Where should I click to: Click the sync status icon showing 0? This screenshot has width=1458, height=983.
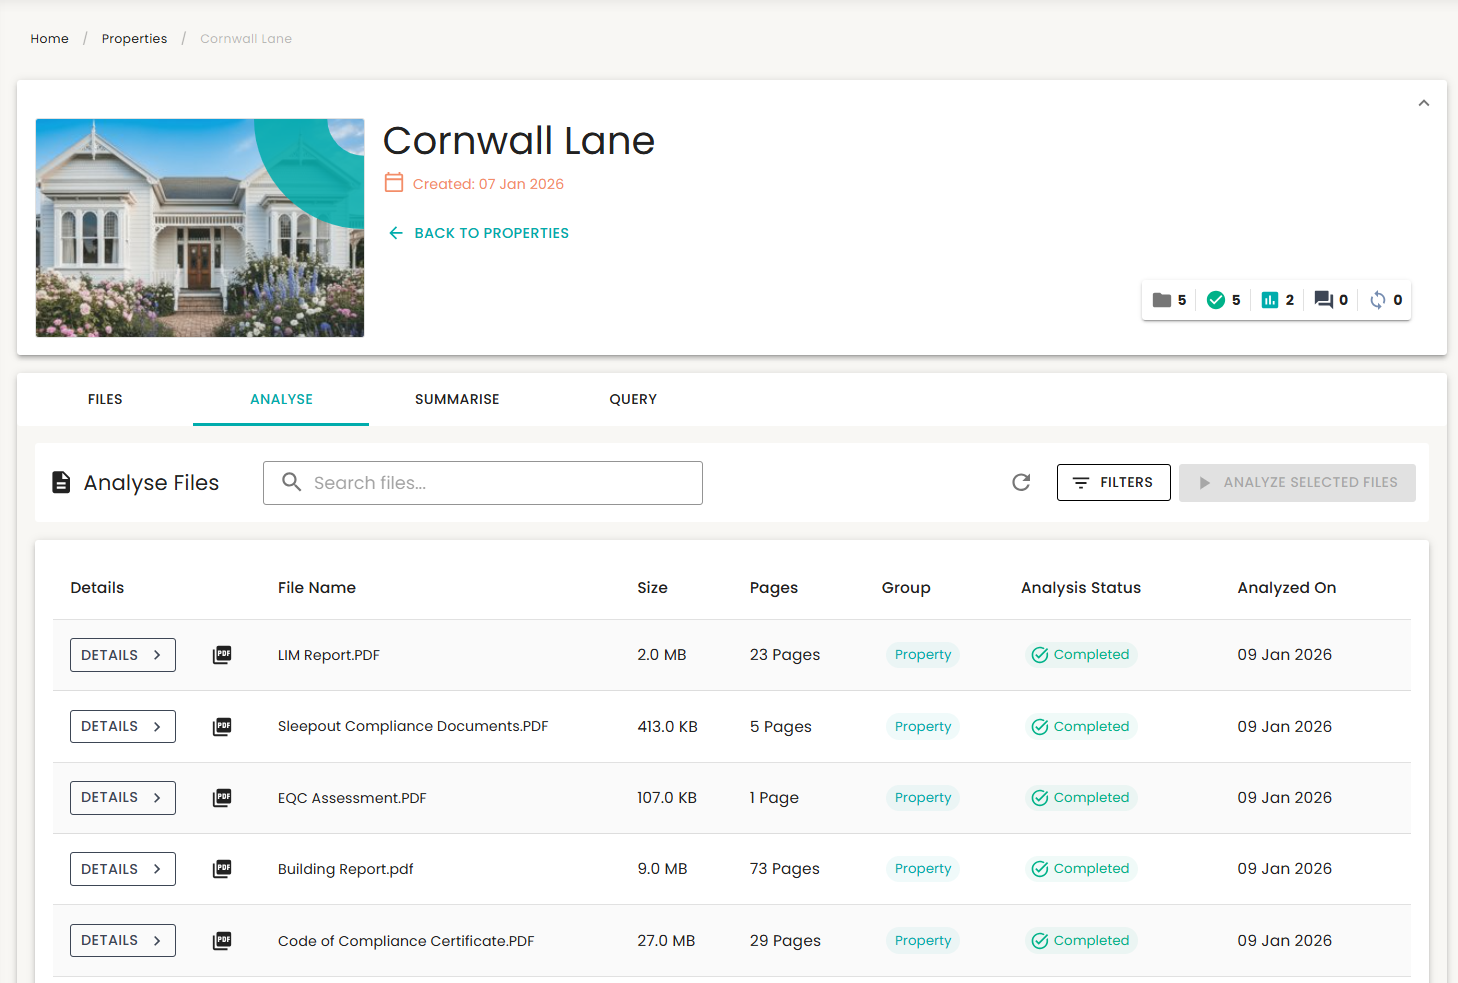[1380, 299]
